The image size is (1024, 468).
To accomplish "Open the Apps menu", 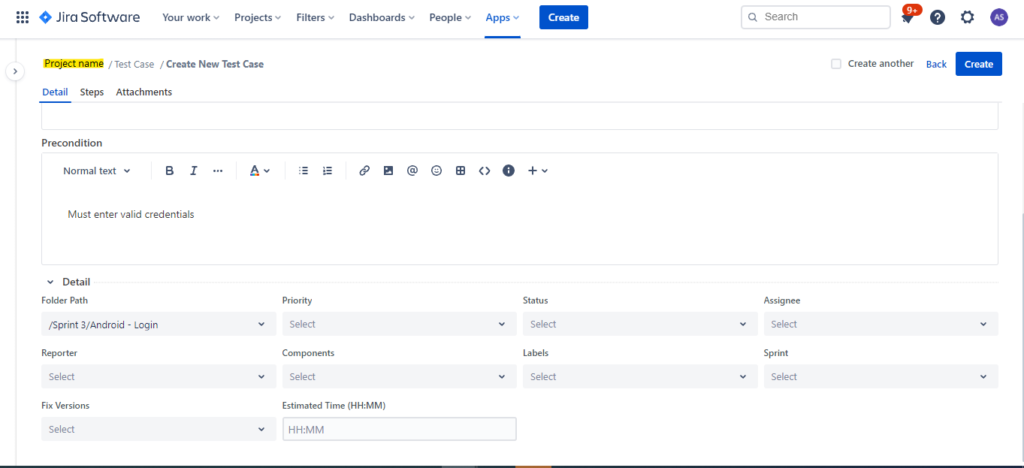I will coord(502,18).
